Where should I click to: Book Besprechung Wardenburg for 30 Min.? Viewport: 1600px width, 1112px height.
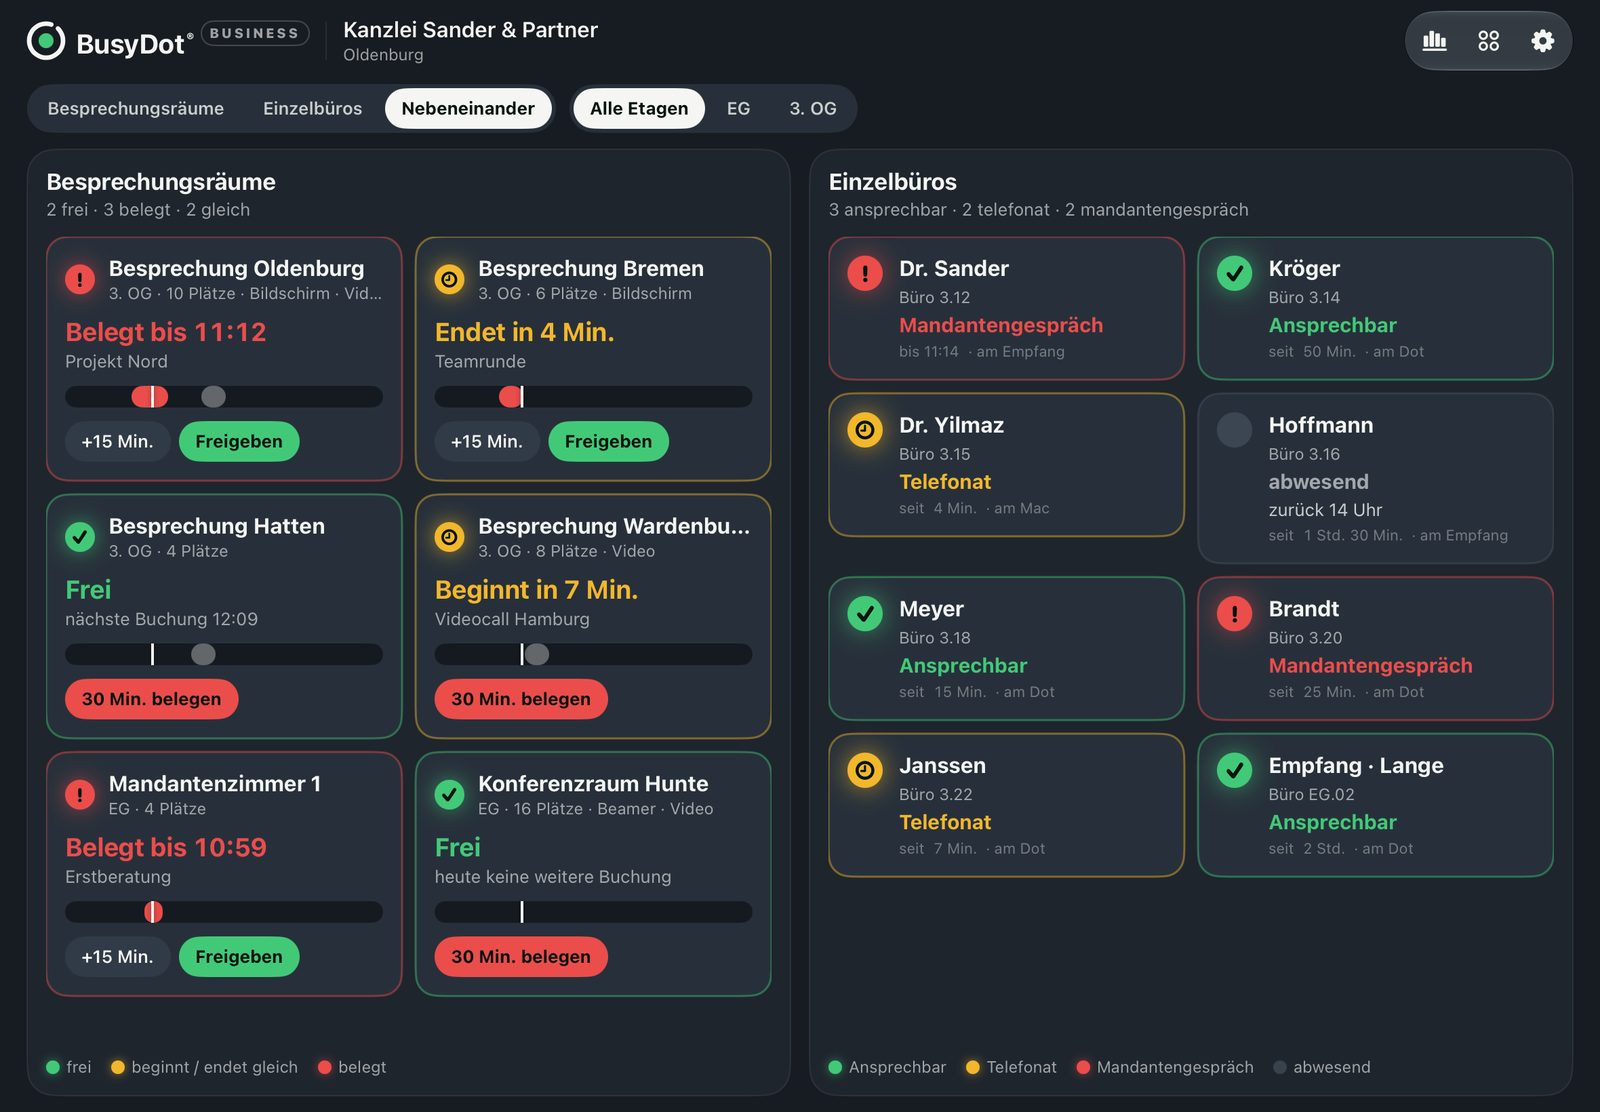(521, 699)
